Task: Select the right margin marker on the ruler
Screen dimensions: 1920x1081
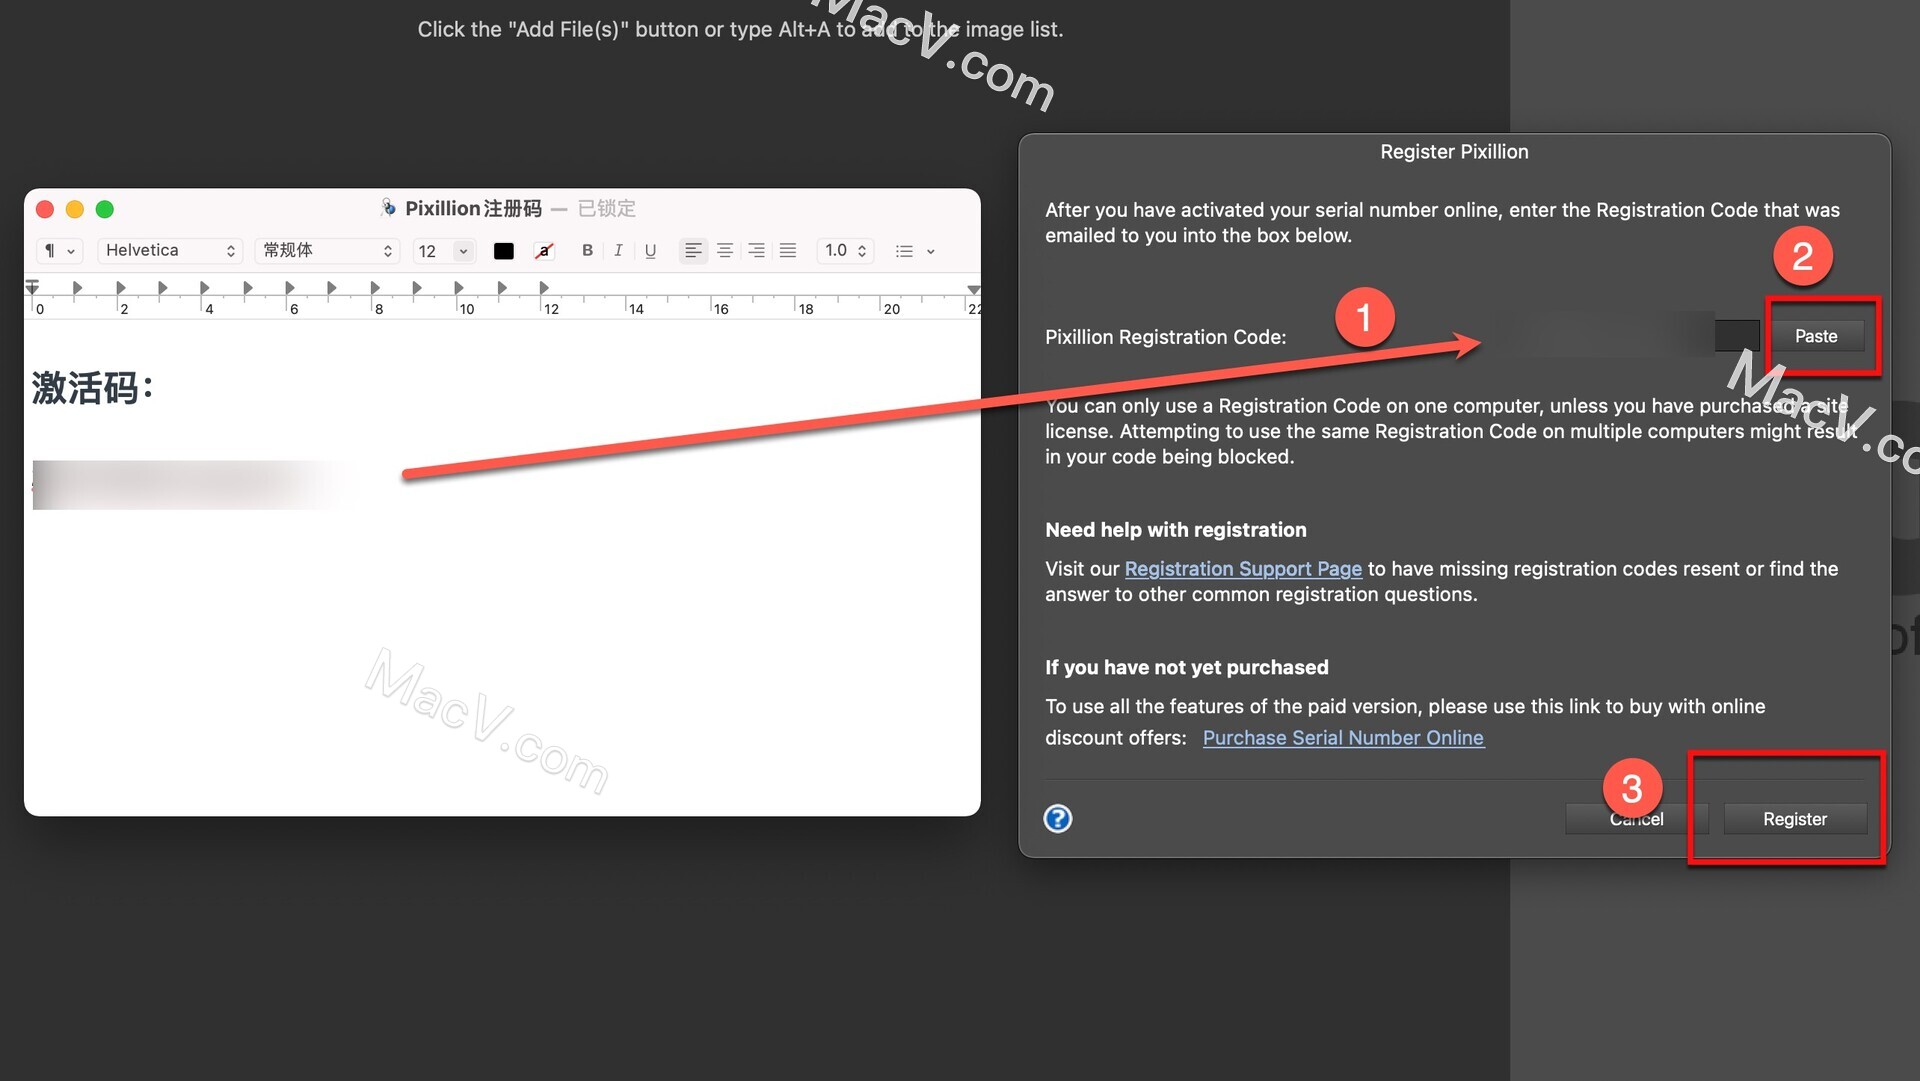Action: 973,289
